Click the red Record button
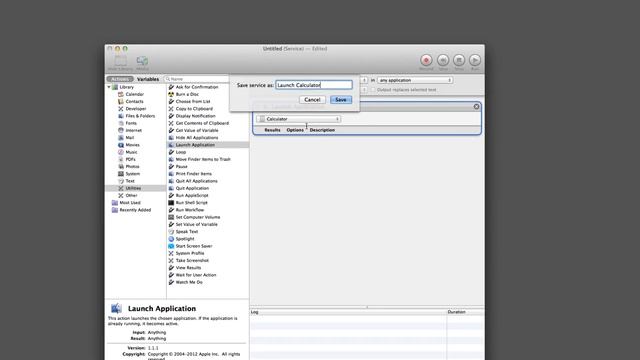 426,60
